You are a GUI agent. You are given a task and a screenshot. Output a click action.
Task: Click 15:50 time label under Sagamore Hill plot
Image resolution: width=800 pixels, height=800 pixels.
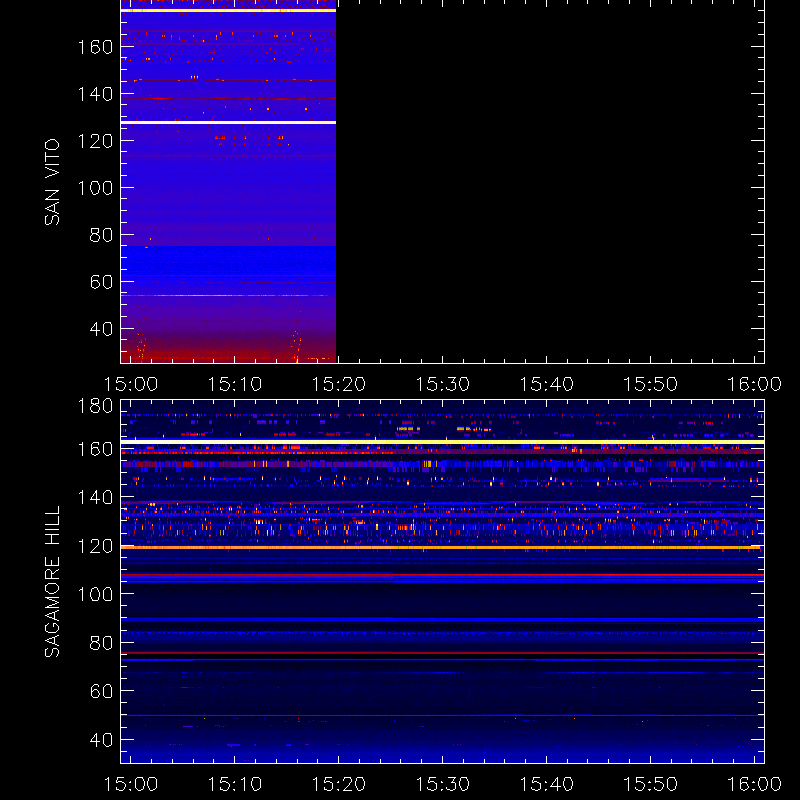[651, 784]
